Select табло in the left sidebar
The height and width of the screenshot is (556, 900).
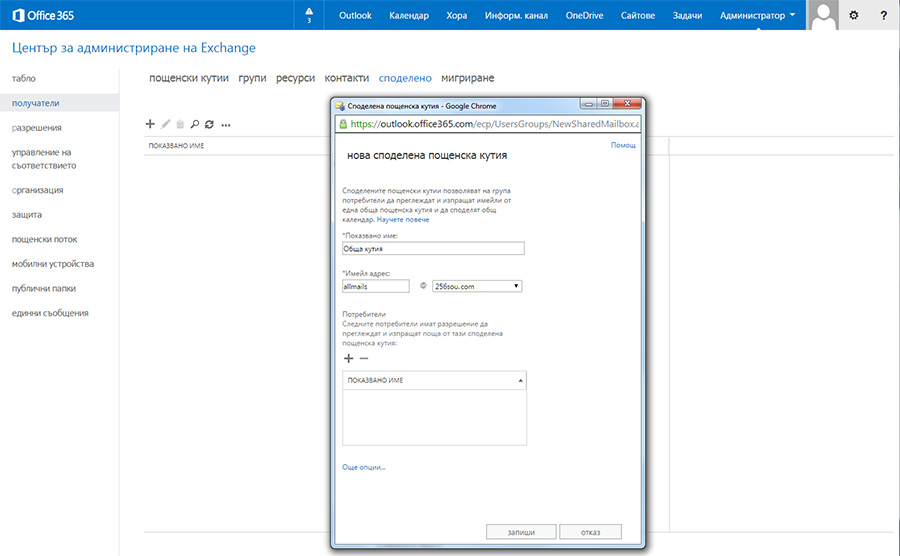(24, 79)
